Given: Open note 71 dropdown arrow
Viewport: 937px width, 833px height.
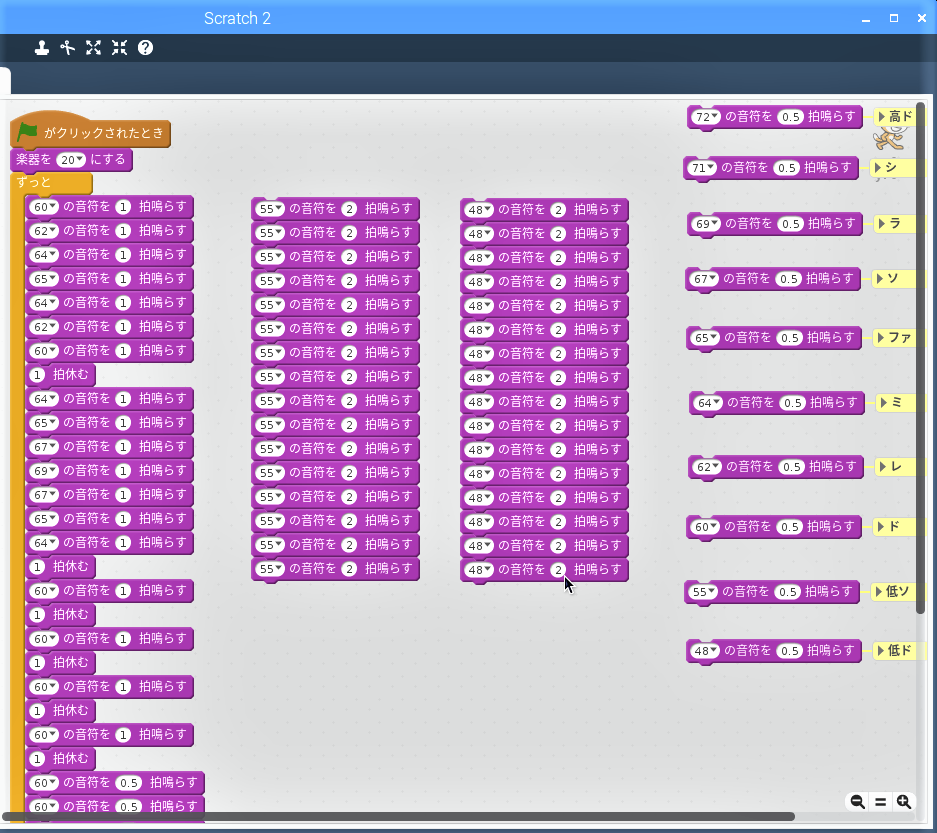Looking at the screenshot, I should [x=710, y=168].
